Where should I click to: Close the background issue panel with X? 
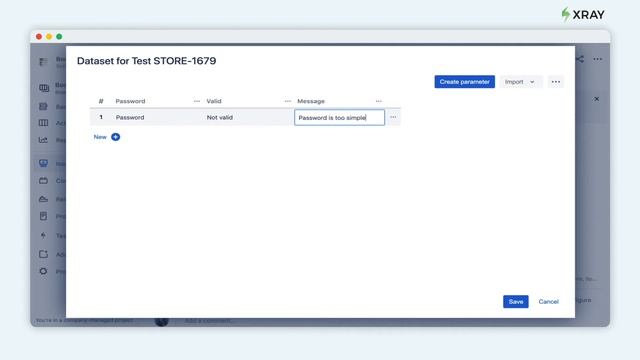click(x=597, y=99)
